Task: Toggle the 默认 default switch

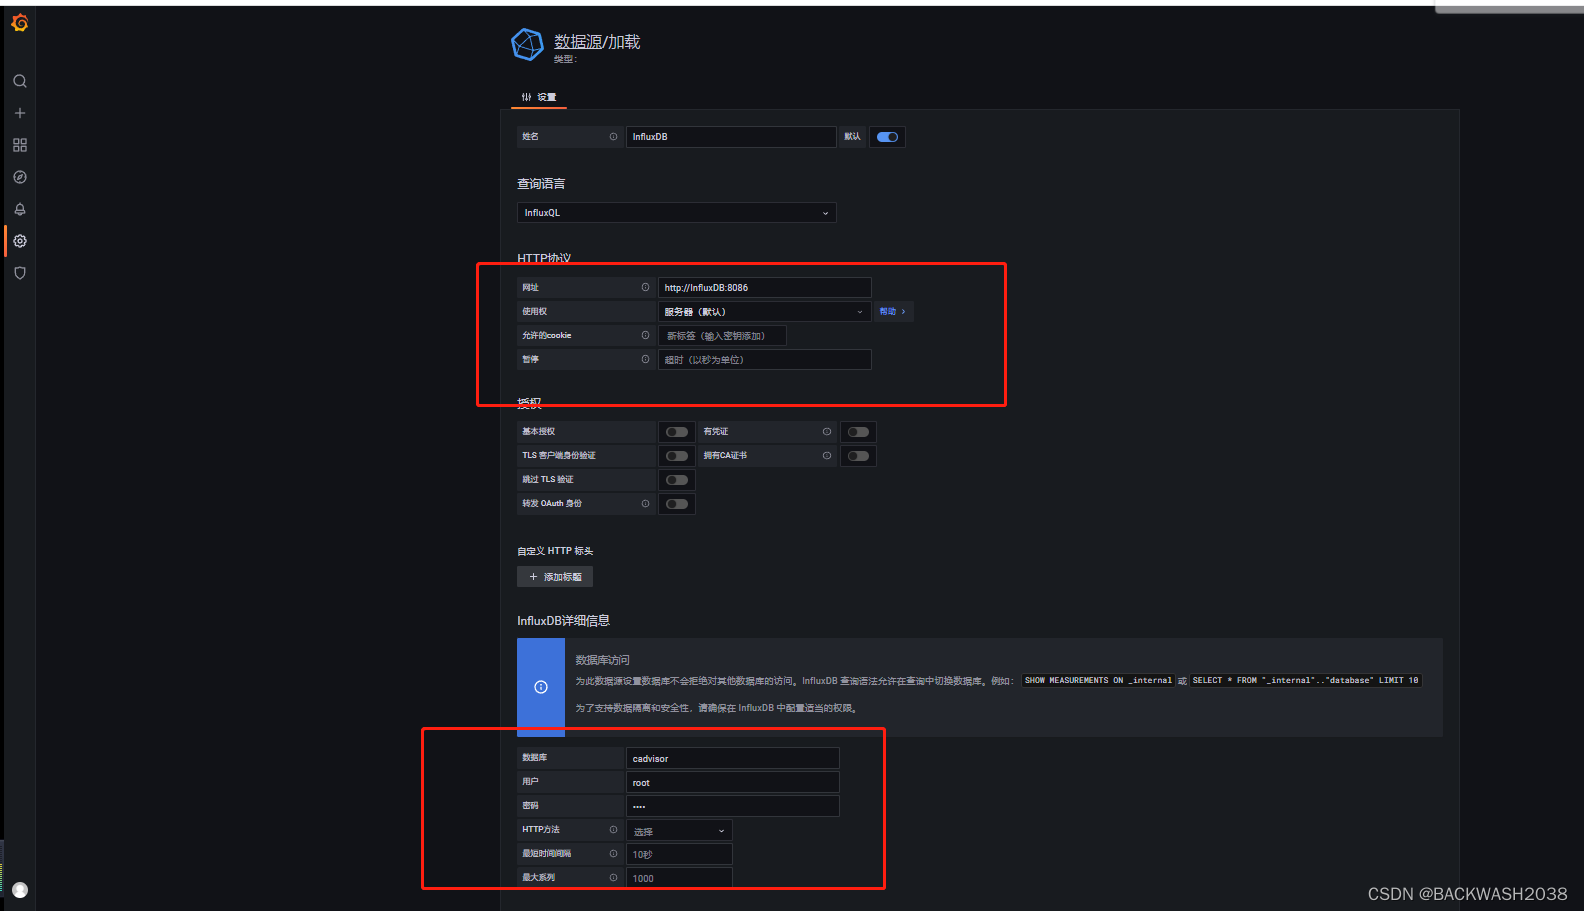Action: 887,137
